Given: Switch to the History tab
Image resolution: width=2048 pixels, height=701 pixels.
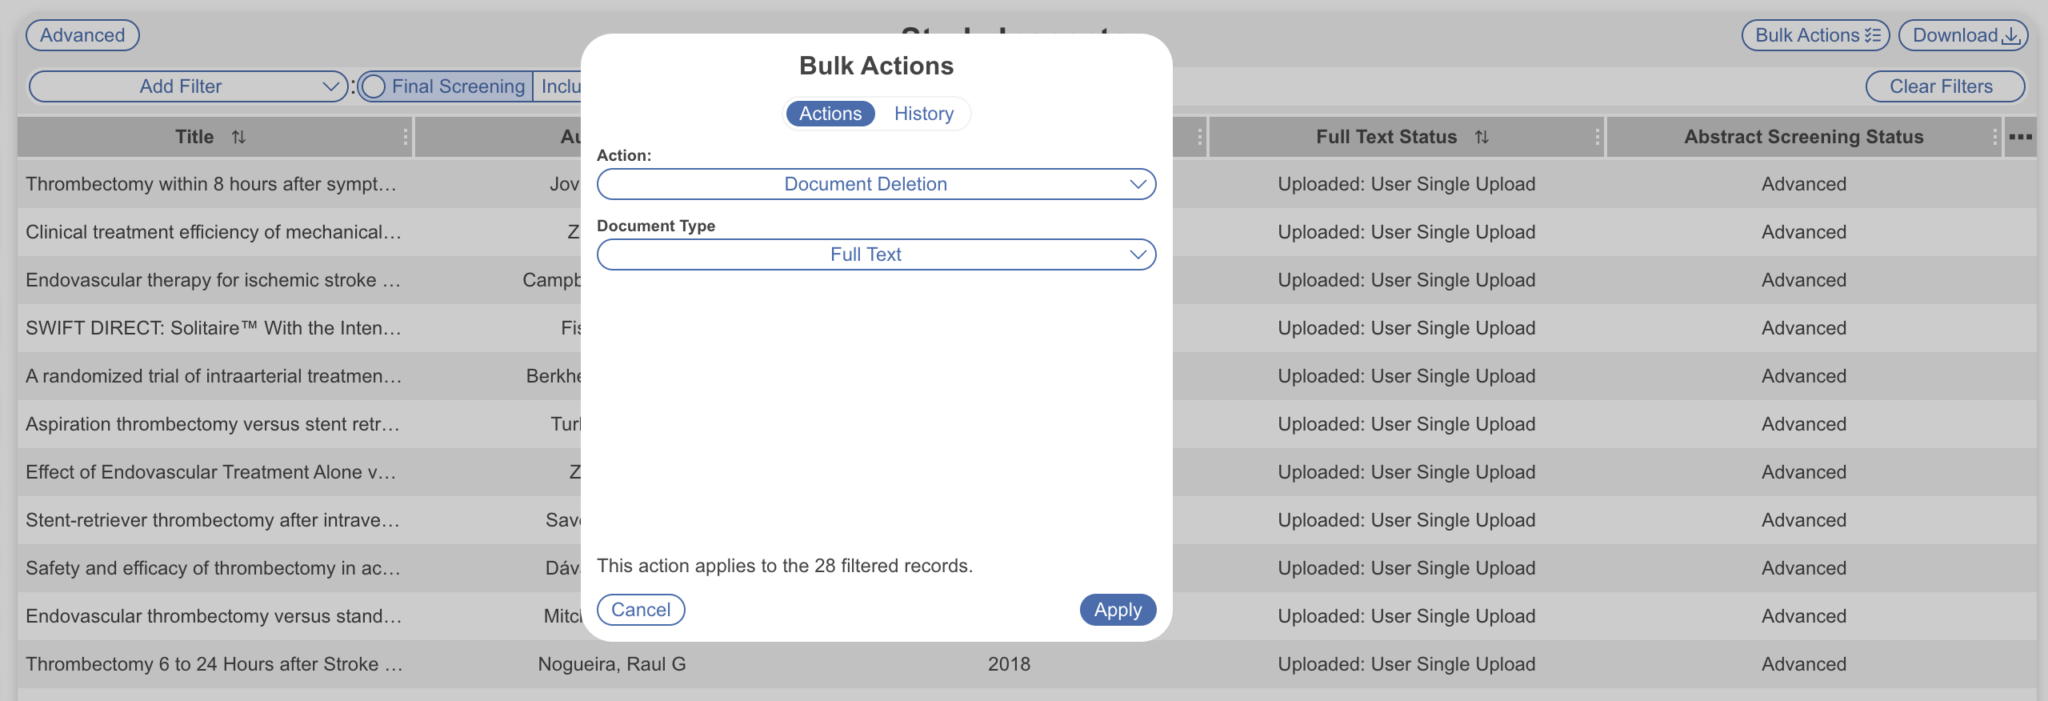Looking at the screenshot, I should [x=922, y=113].
